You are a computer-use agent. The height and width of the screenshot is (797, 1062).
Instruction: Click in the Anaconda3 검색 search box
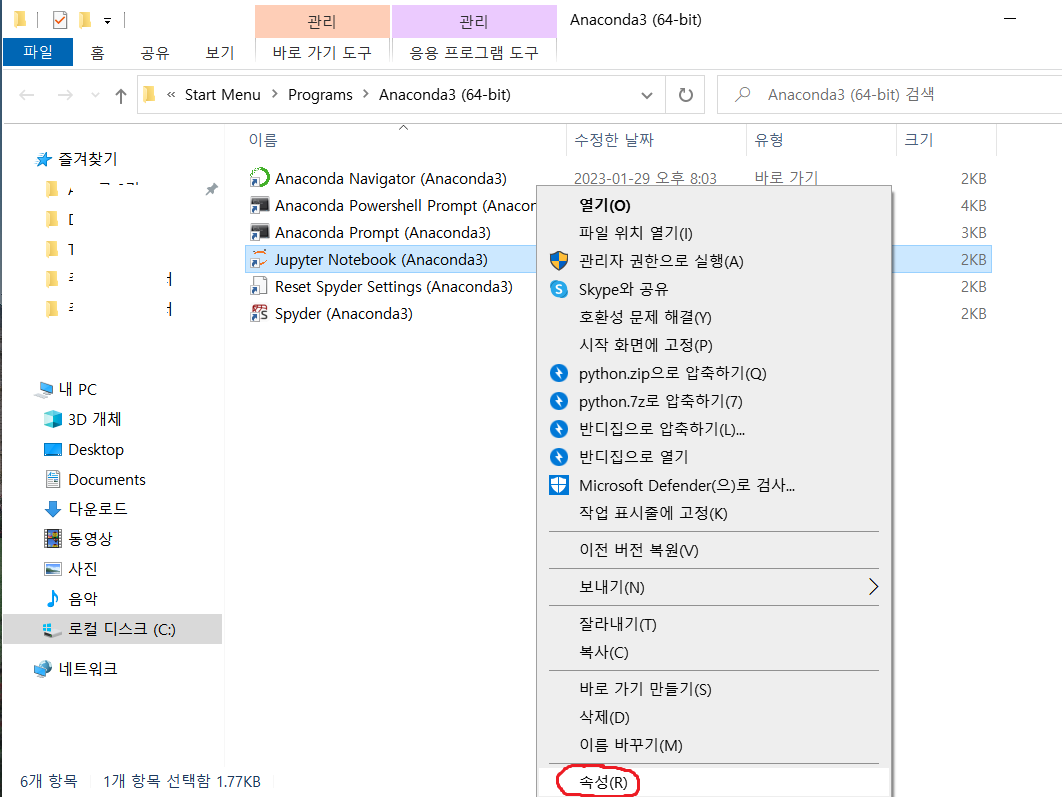(x=889, y=94)
